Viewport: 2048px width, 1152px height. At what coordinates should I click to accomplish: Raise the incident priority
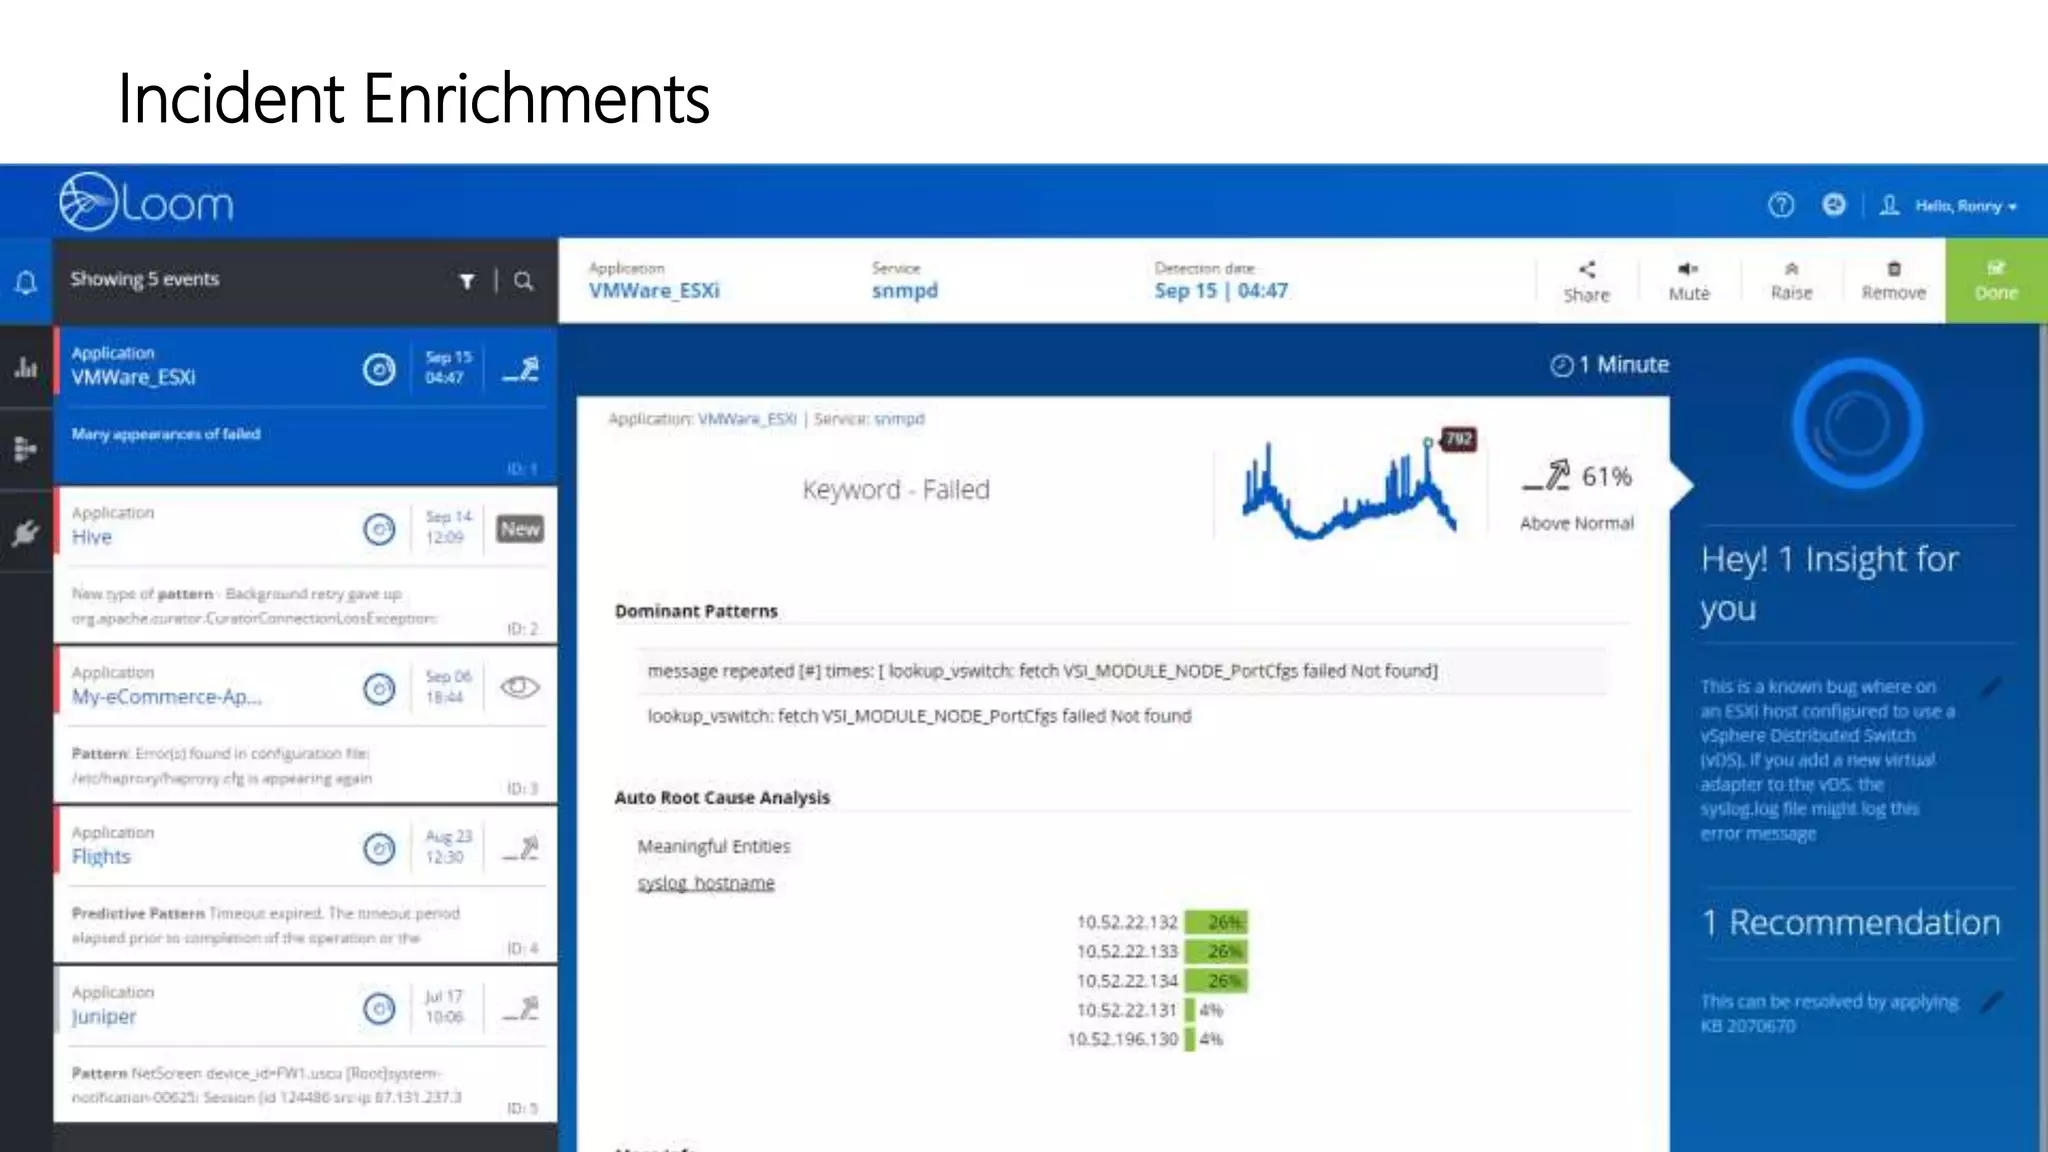coord(1790,281)
